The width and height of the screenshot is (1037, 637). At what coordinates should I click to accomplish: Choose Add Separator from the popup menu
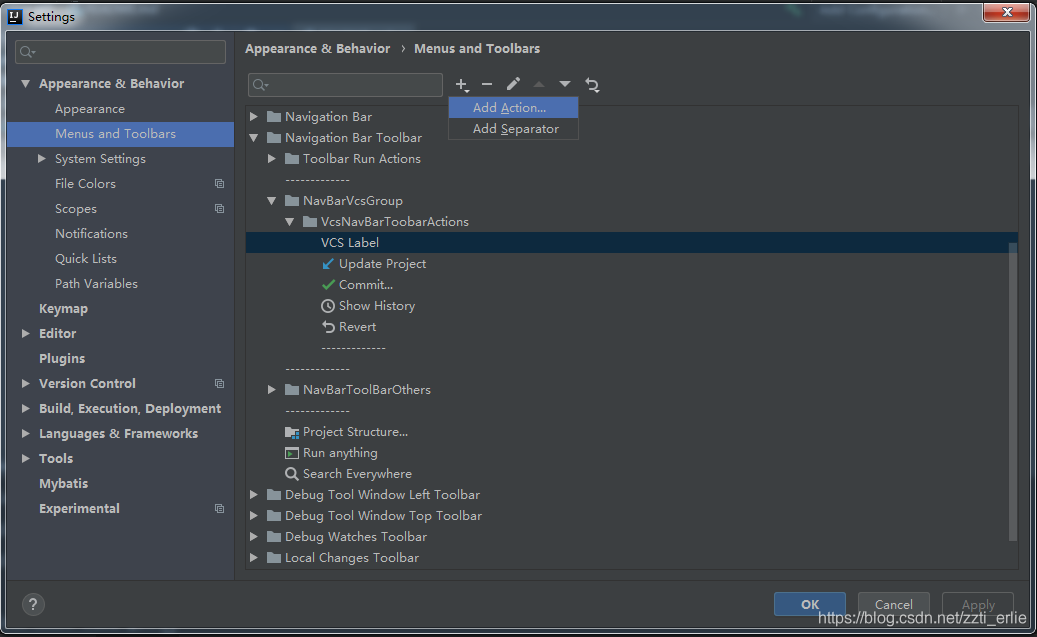click(x=515, y=129)
